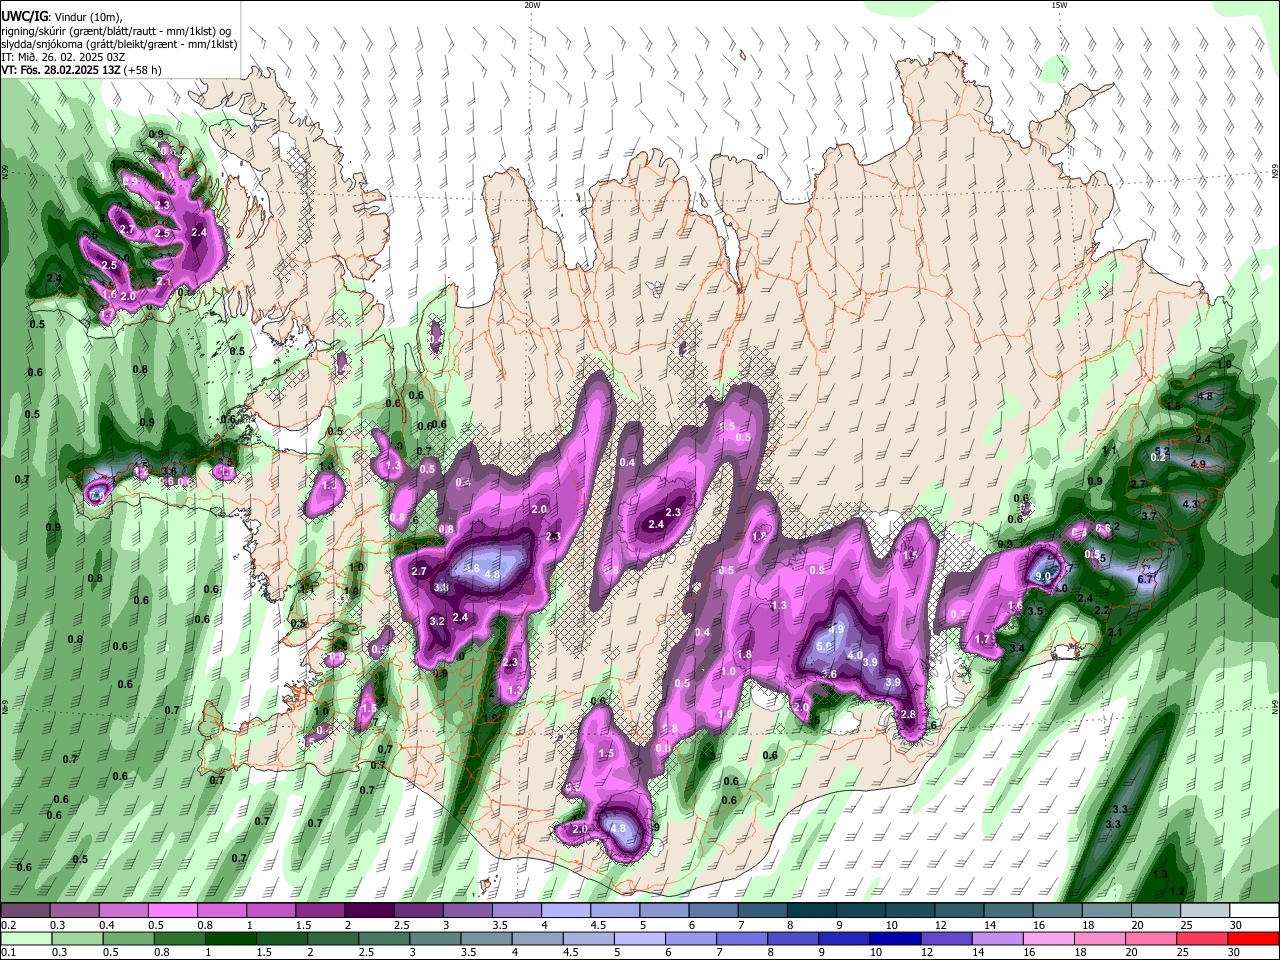Click the '5.0' value on the map
The image size is (1280, 960).
click(x=825, y=647)
